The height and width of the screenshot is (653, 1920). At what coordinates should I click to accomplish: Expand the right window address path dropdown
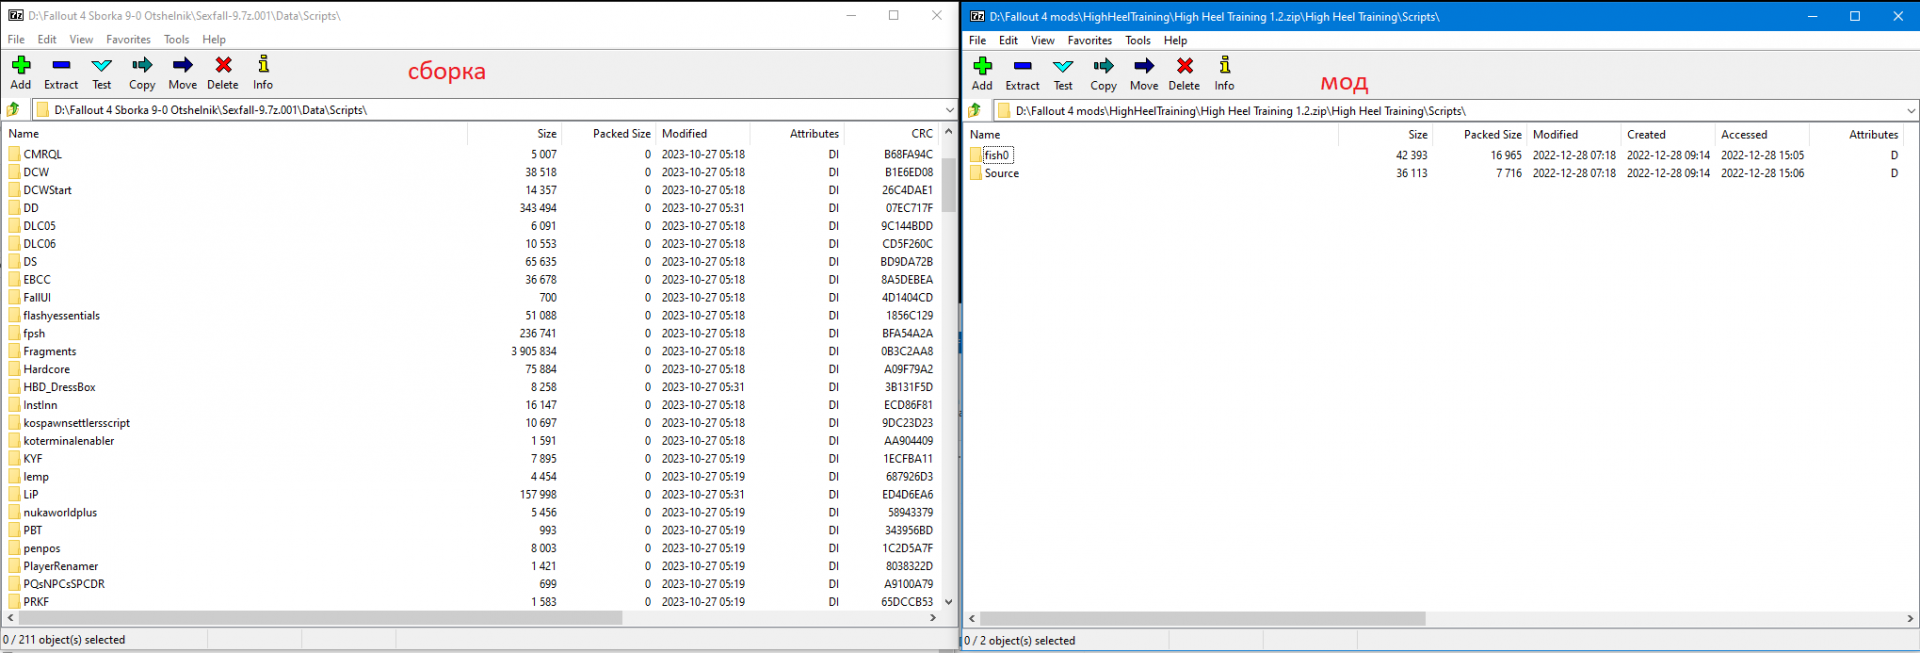1910,111
